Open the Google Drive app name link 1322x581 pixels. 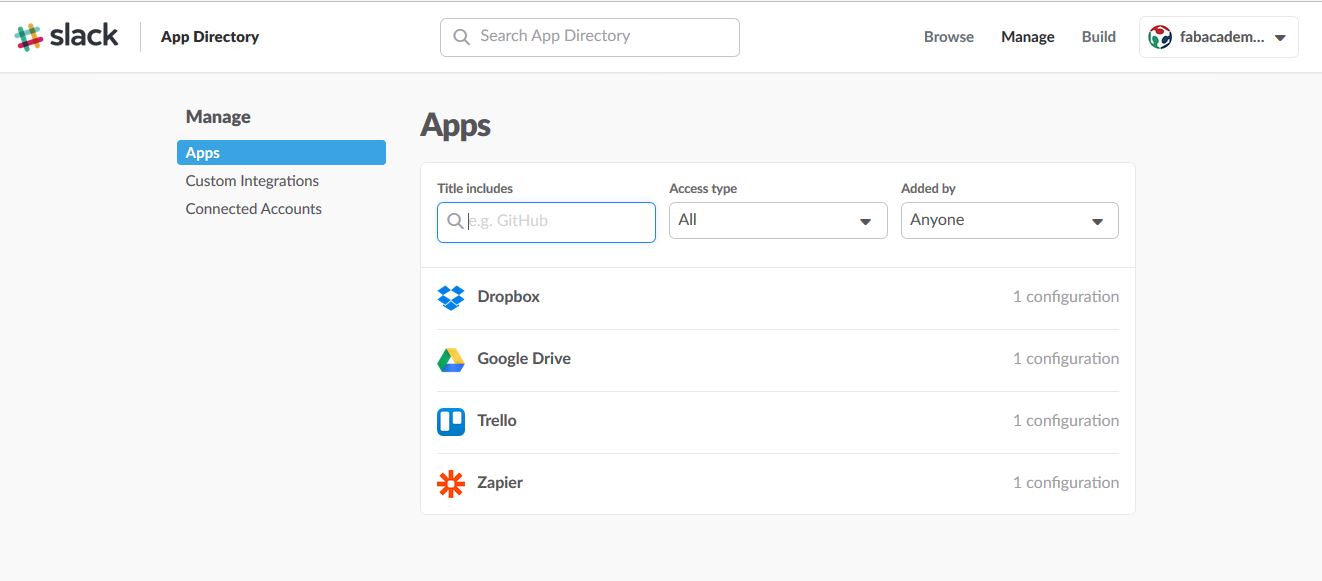(x=524, y=359)
